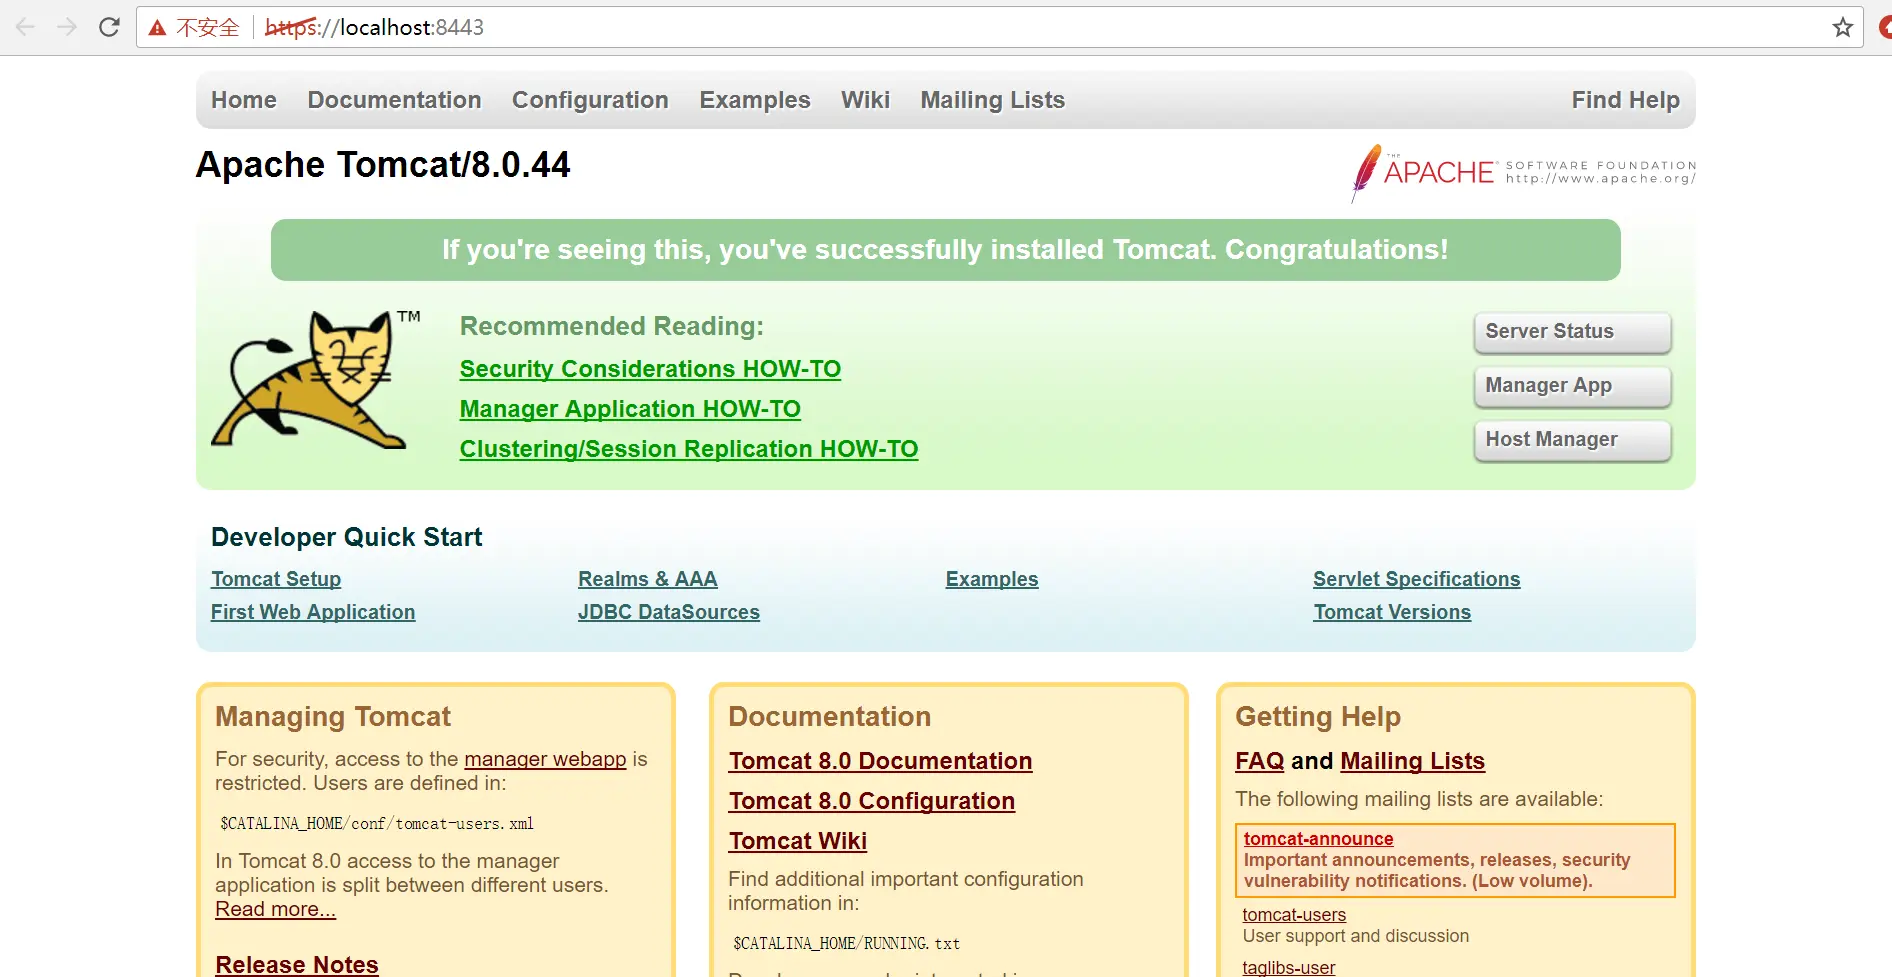Open the Wiki navigation item
This screenshot has height=977, width=1892.
pyautogui.click(x=865, y=100)
